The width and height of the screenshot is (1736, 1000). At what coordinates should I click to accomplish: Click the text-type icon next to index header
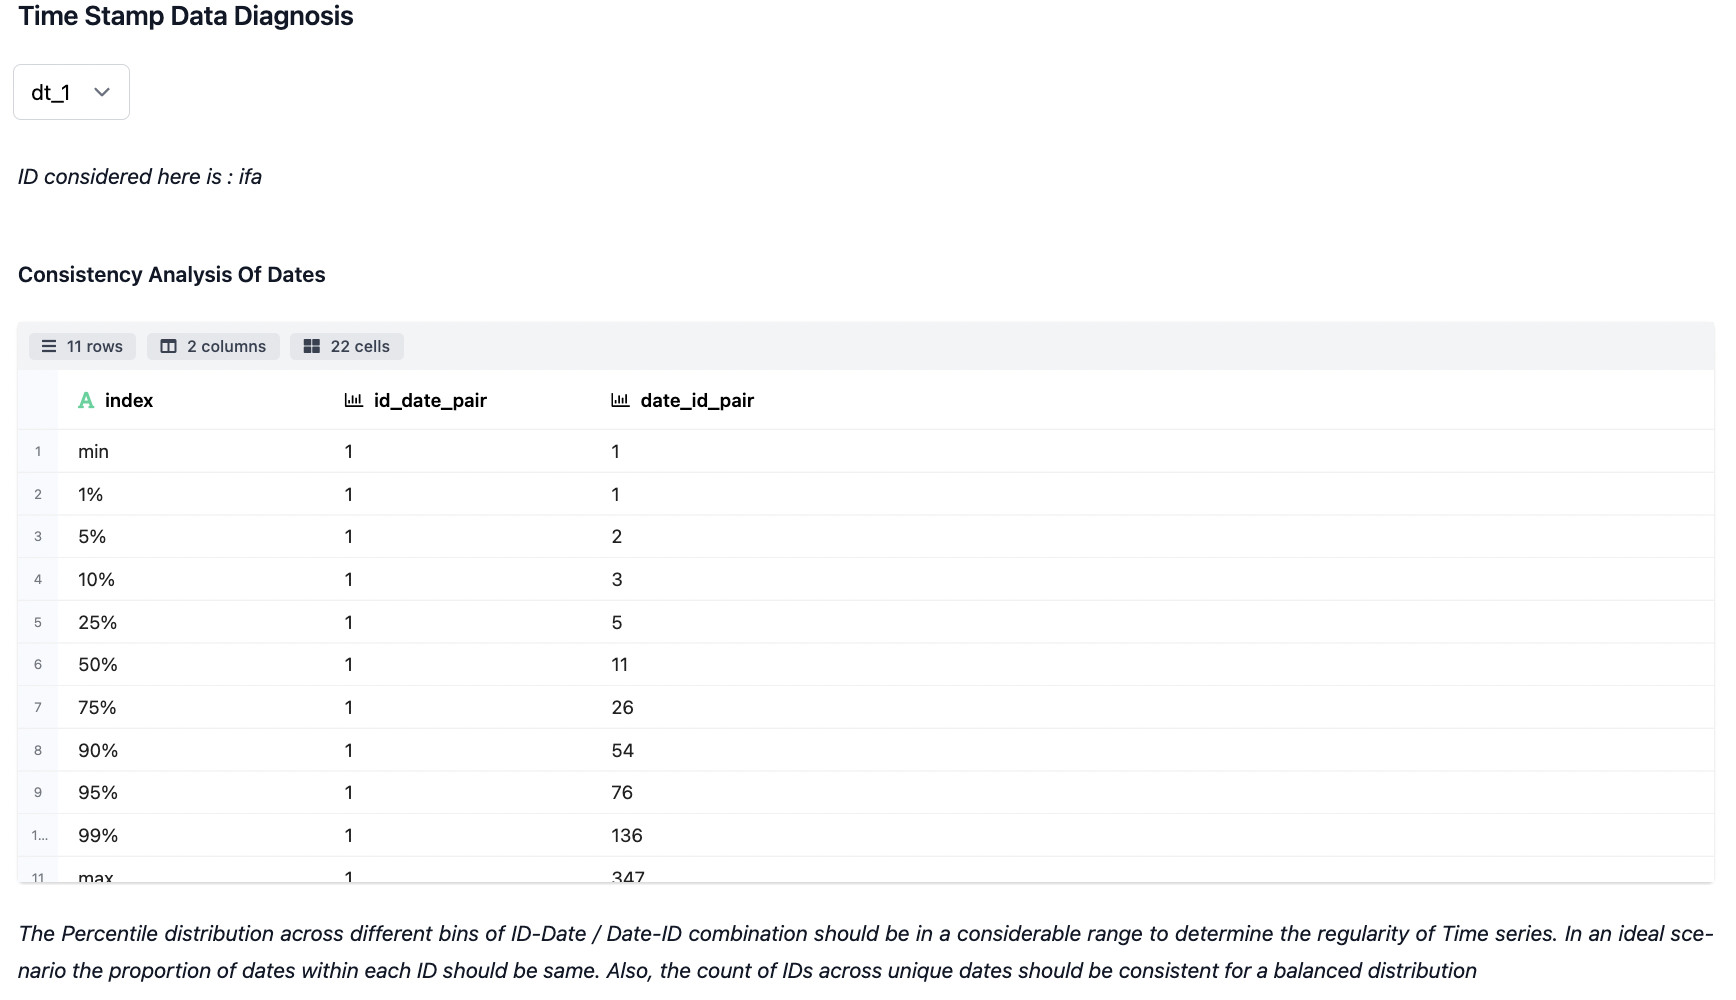pos(86,400)
